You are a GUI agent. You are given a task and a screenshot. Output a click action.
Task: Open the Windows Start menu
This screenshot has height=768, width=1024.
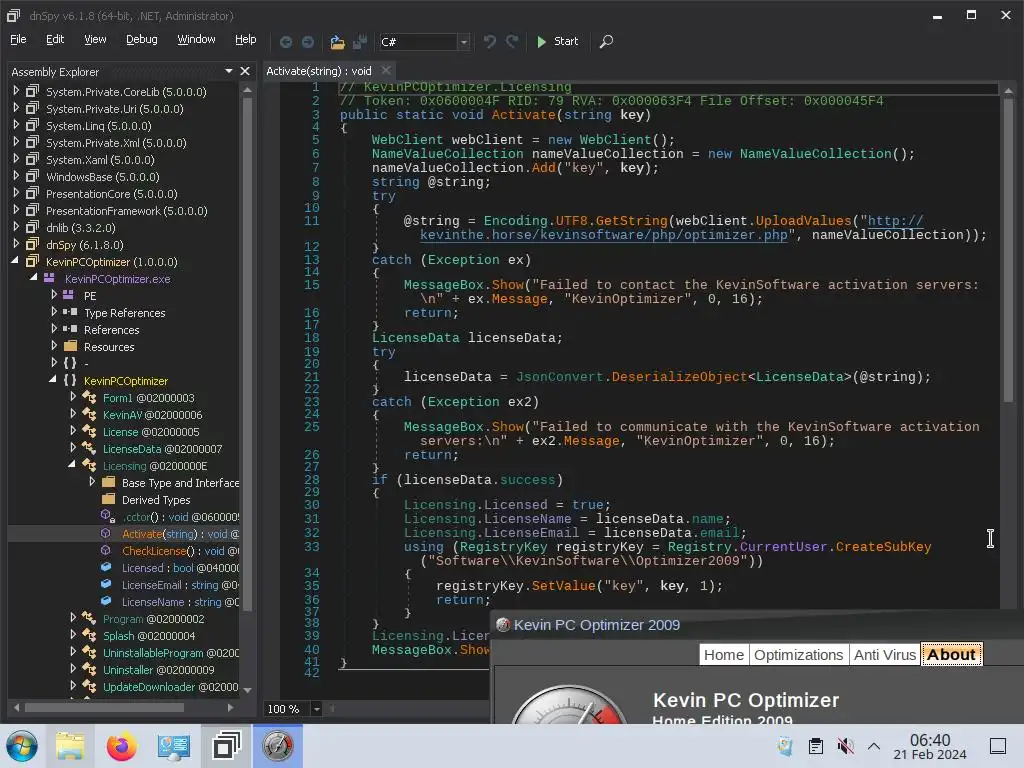coord(22,746)
